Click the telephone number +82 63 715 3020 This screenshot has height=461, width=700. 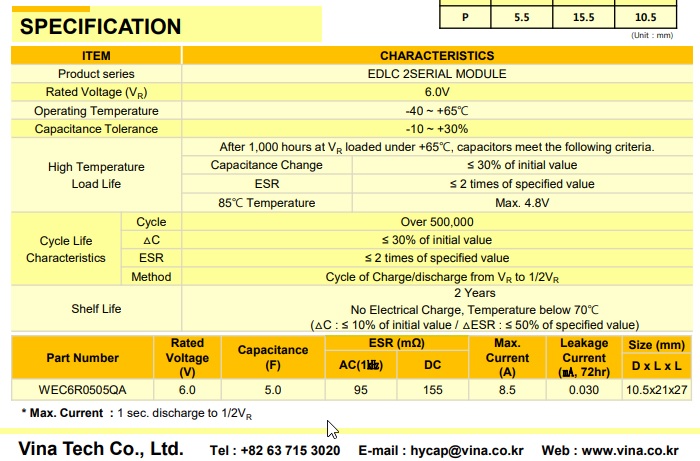(290, 450)
